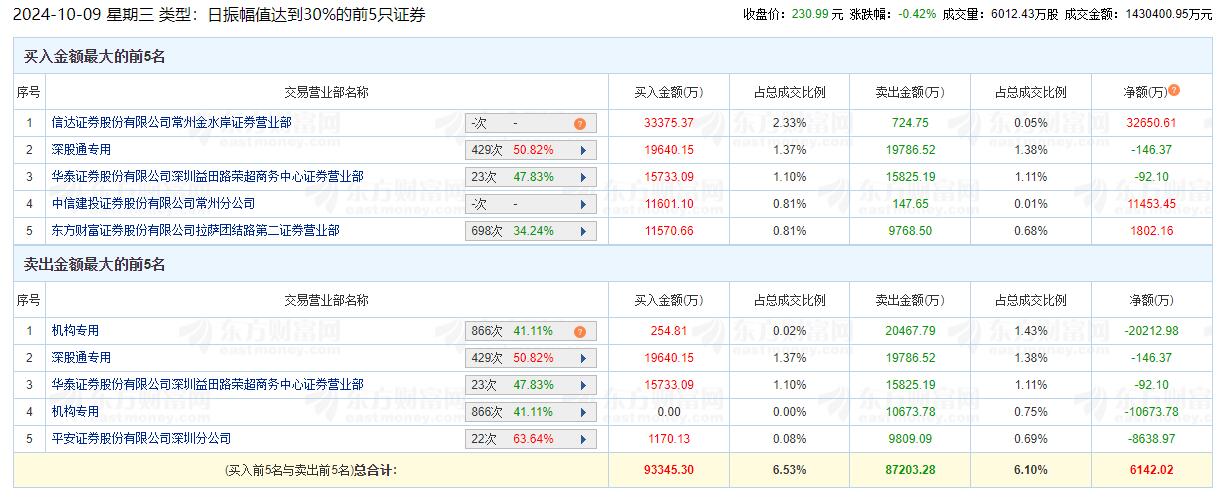Open the 华泰证券 link in the buy table
Screen dimensions: 1222x498
(x=207, y=177)
